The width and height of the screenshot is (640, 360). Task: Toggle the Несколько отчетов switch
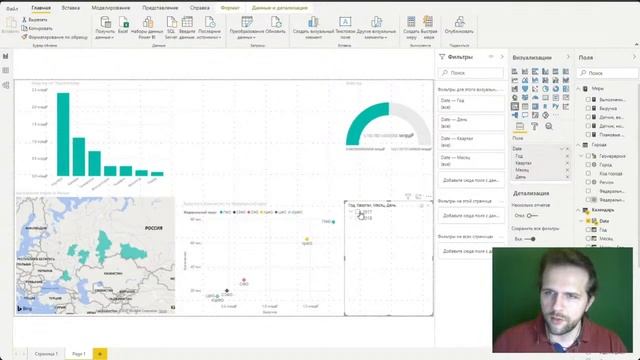click(x=531, y=216)
